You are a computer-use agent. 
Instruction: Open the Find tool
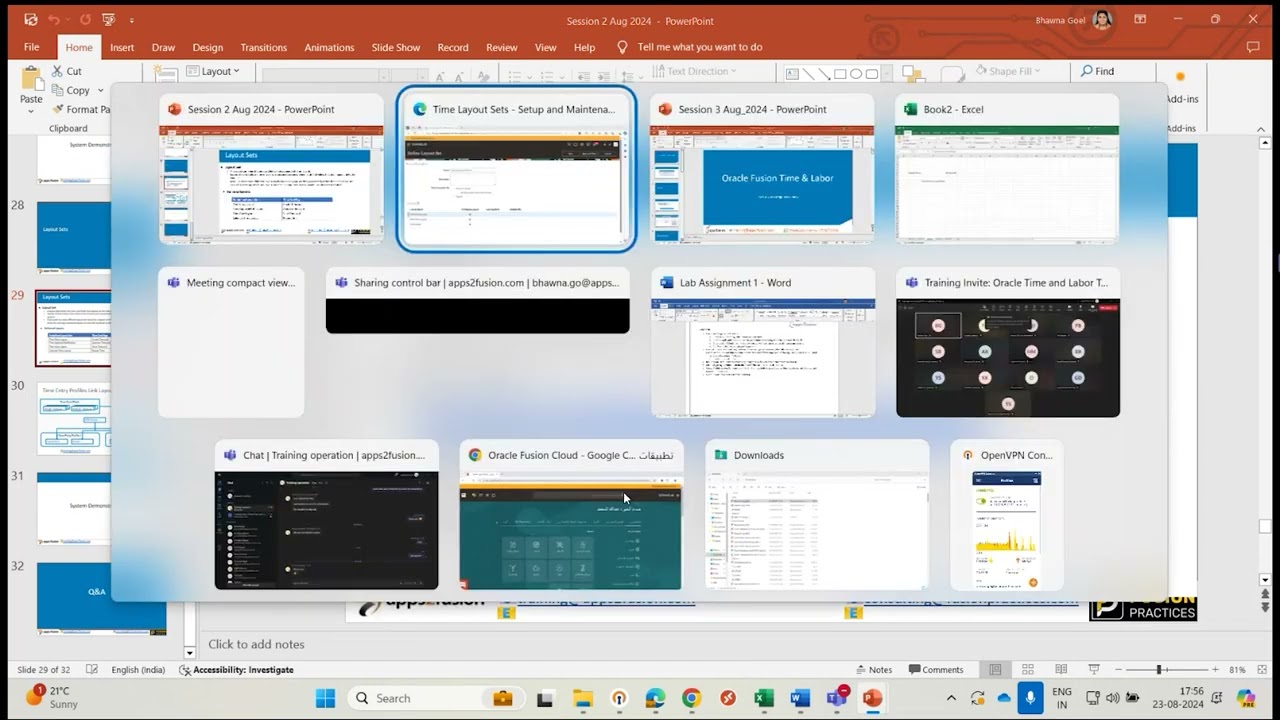1097,71
